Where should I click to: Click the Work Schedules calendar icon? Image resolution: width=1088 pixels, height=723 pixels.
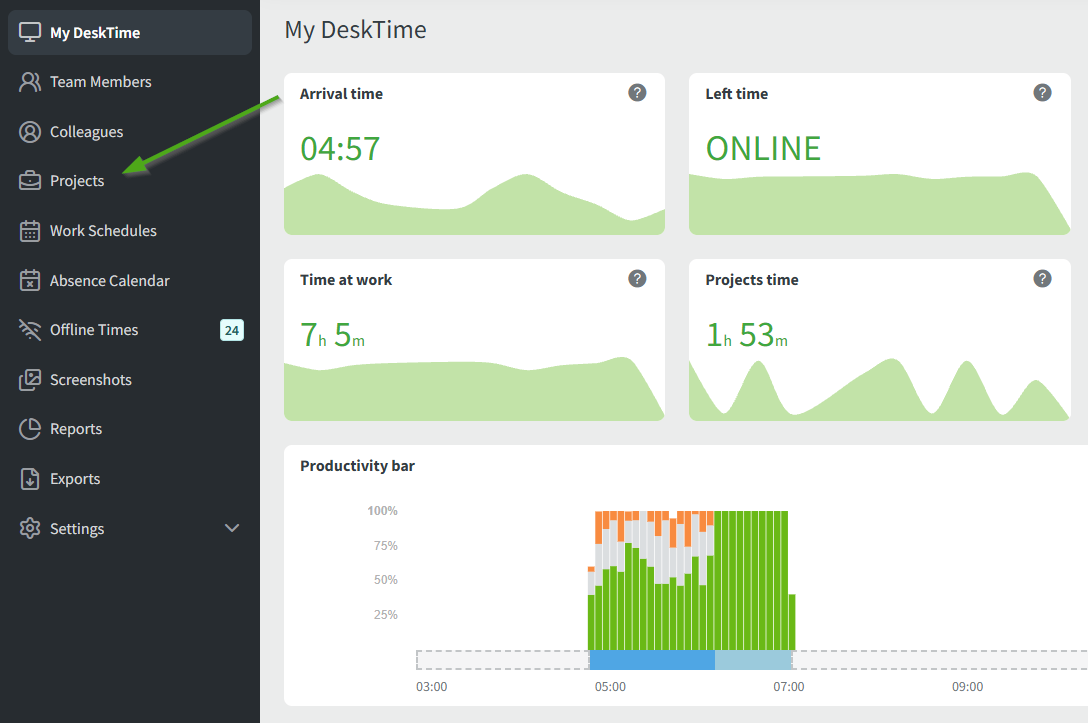click(31, 231)
